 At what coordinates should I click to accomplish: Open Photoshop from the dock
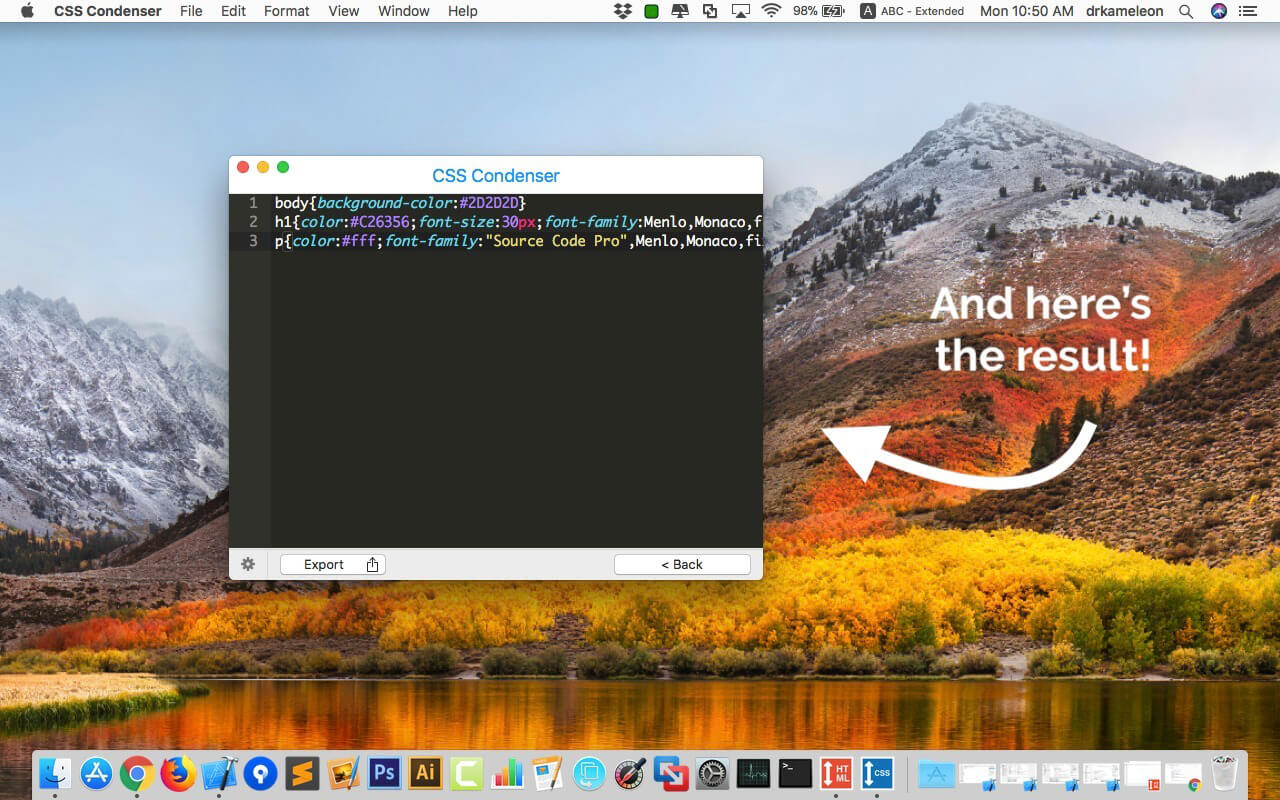pos(384,773)
